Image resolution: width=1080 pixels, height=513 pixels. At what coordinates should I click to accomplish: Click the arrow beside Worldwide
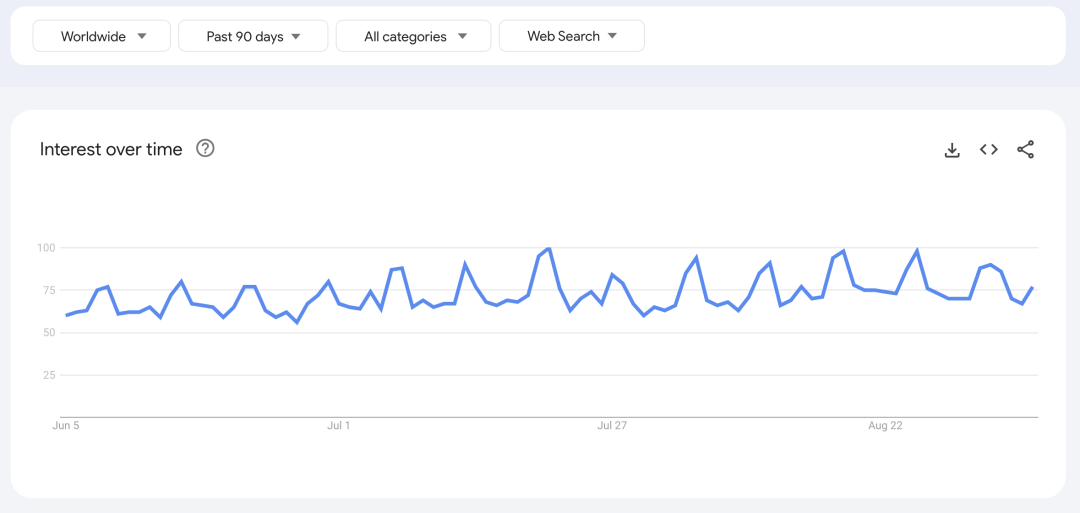142,36
